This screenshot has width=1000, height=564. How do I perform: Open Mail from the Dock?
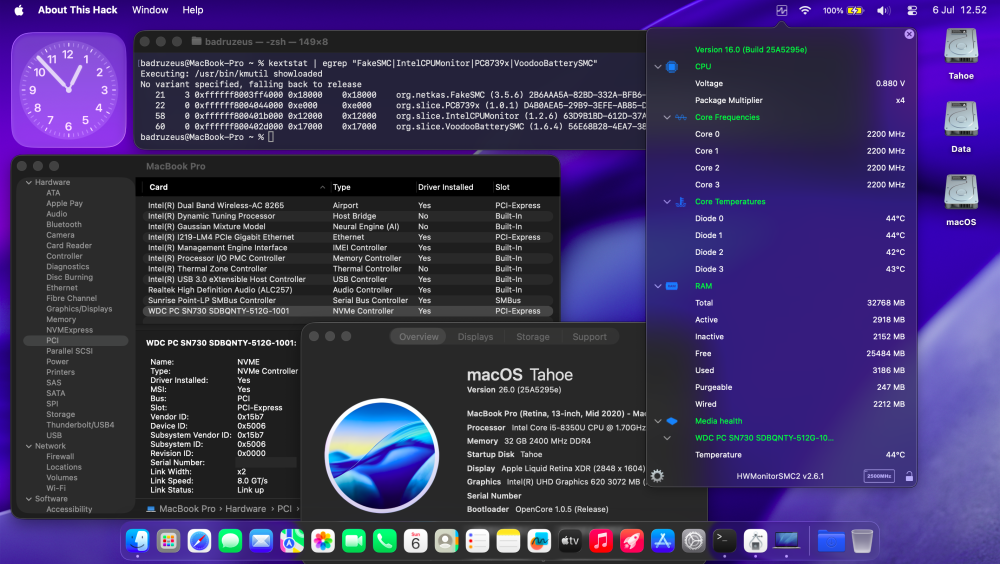(261, 541)
